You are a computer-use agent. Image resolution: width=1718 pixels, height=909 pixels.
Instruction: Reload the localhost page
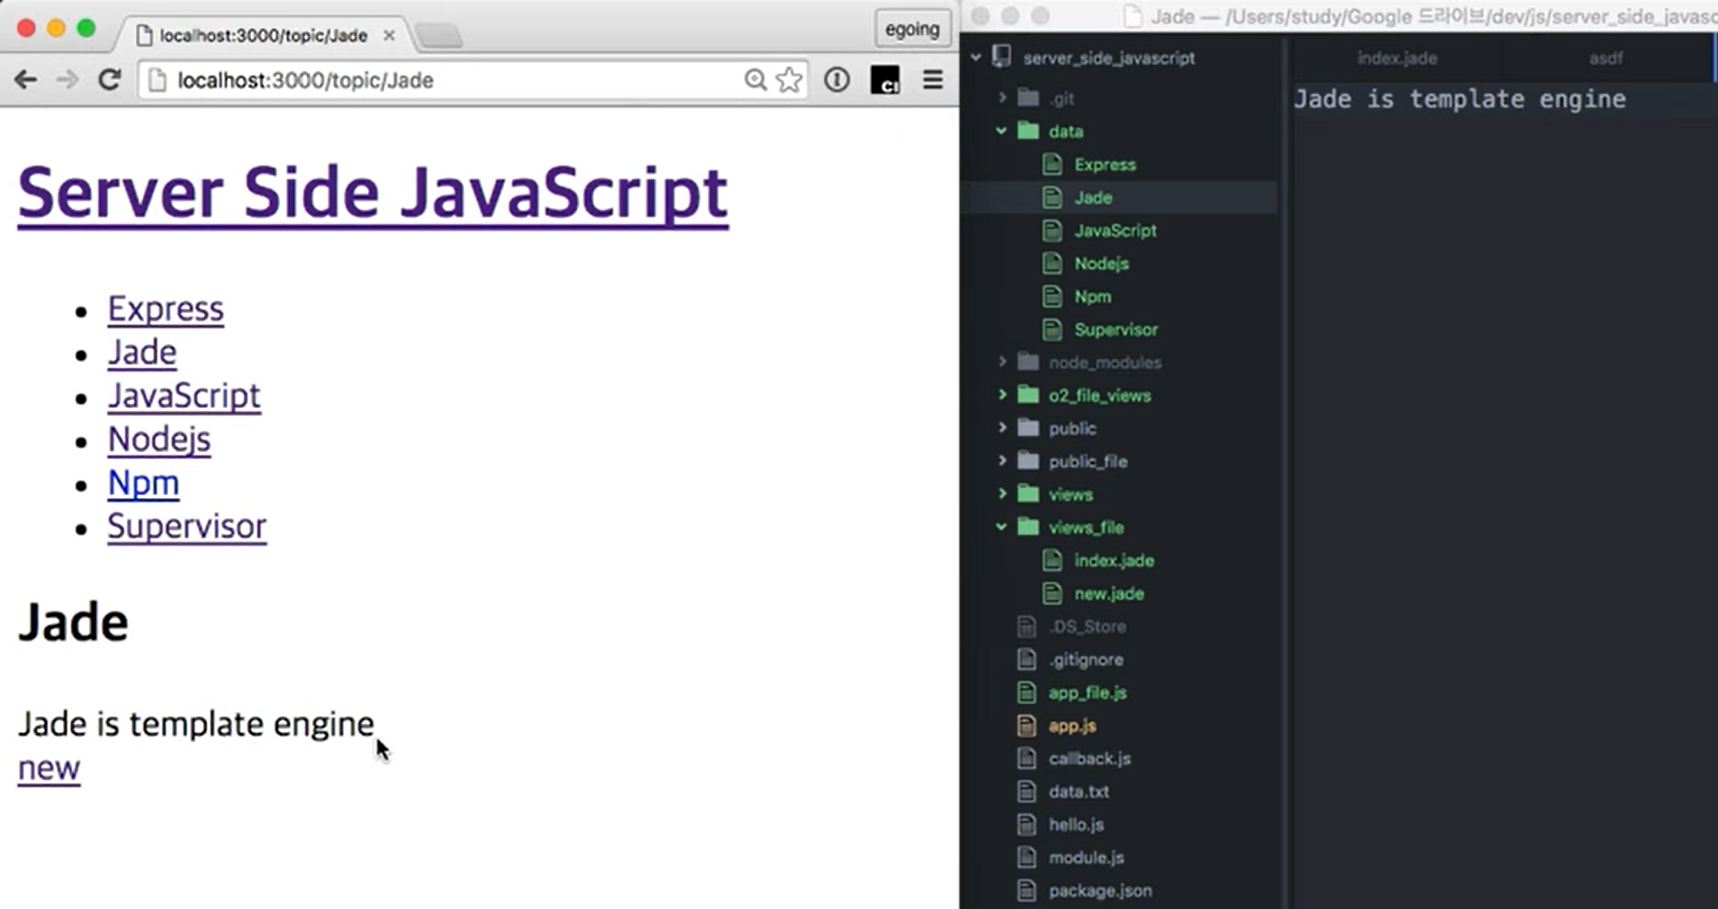click(109, 80)
